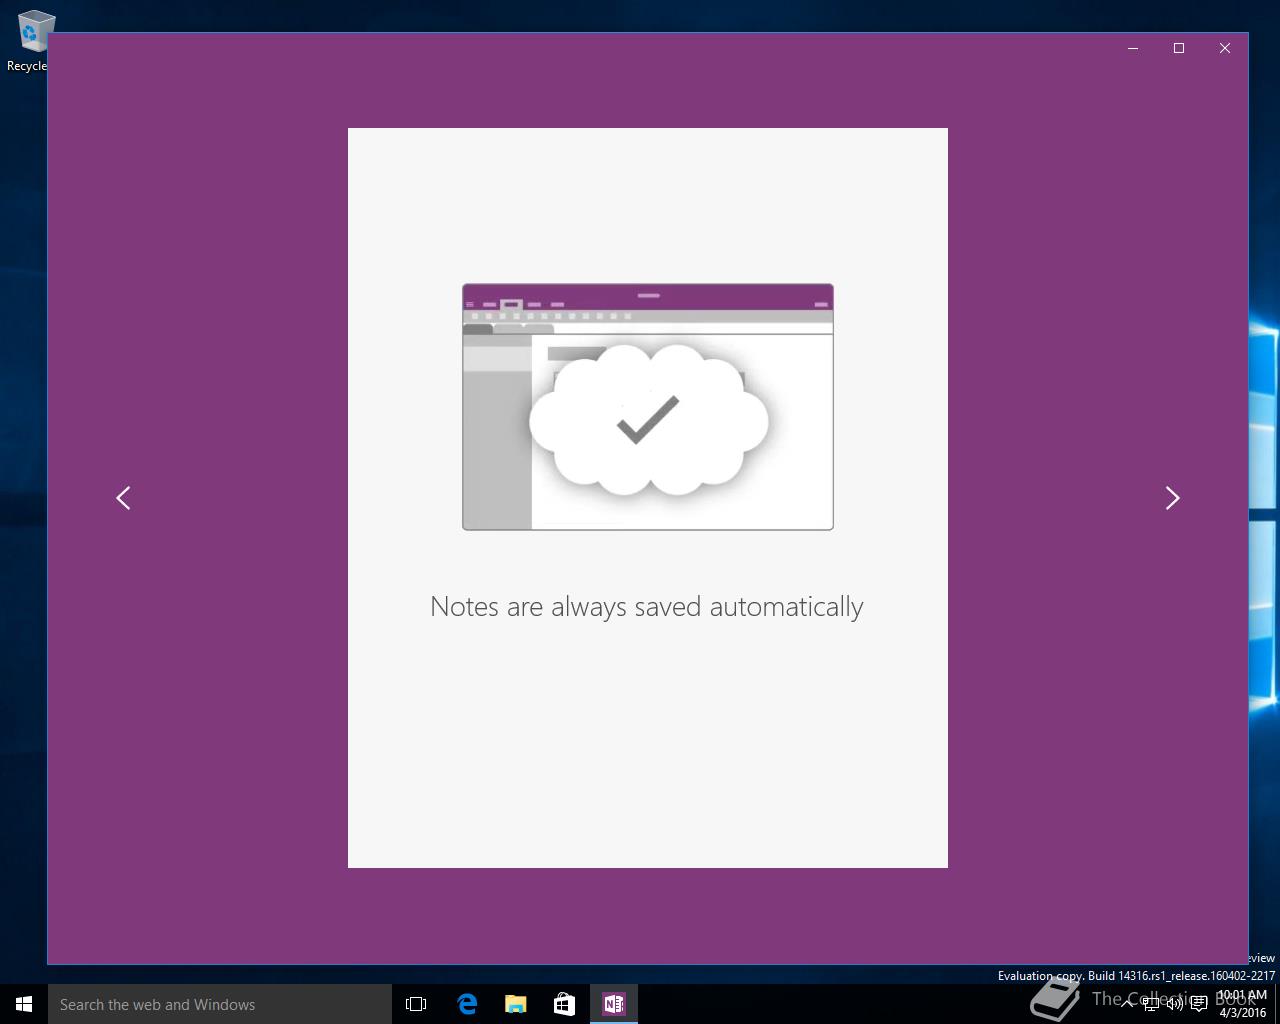The height and width of the screenshot is (1024, 1280).
Task: Go back to the previous intro slide
Action: (x=123, y=498)
